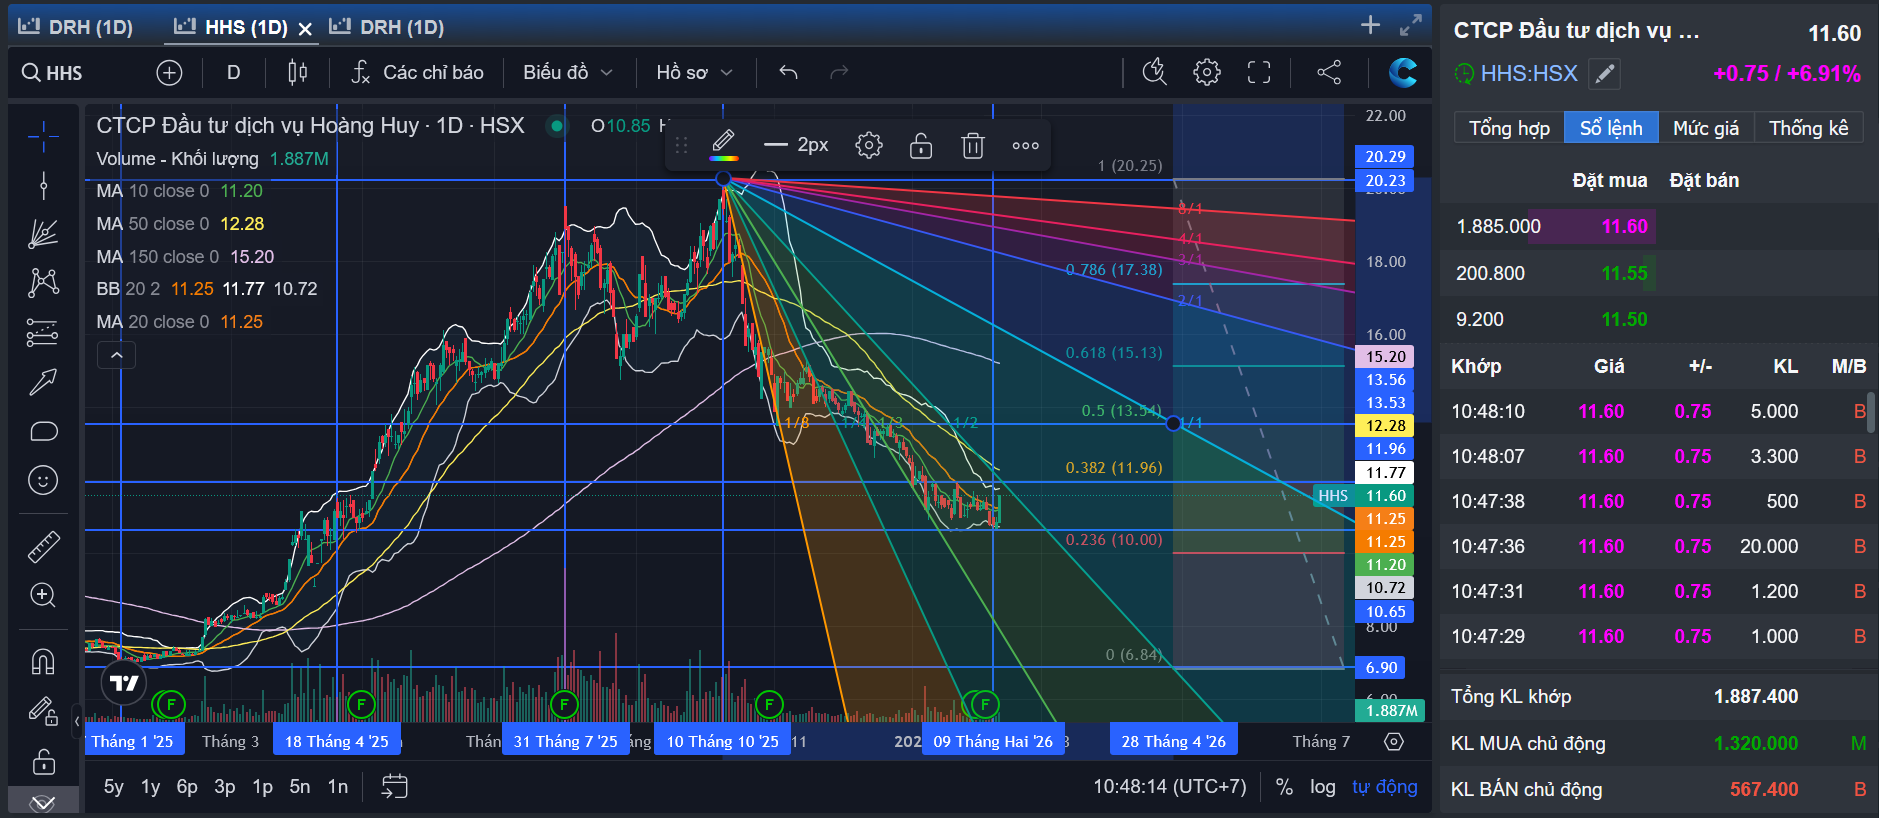Switch to the Tổng hợp tab
Screen dimensions: 1879x818
point(1509,128)
